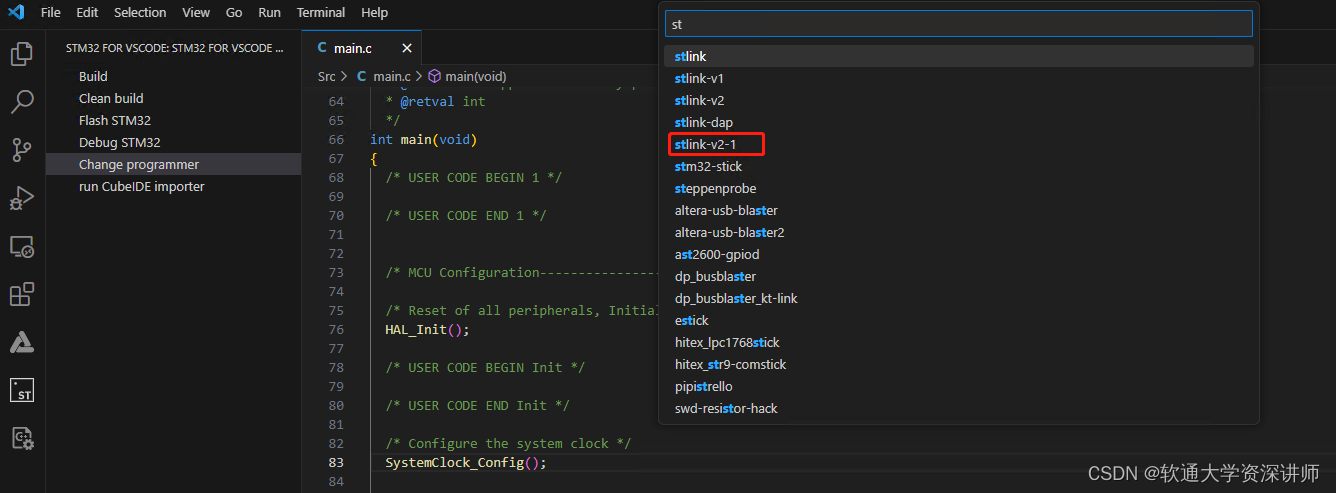Open the Selection menu

140,12
